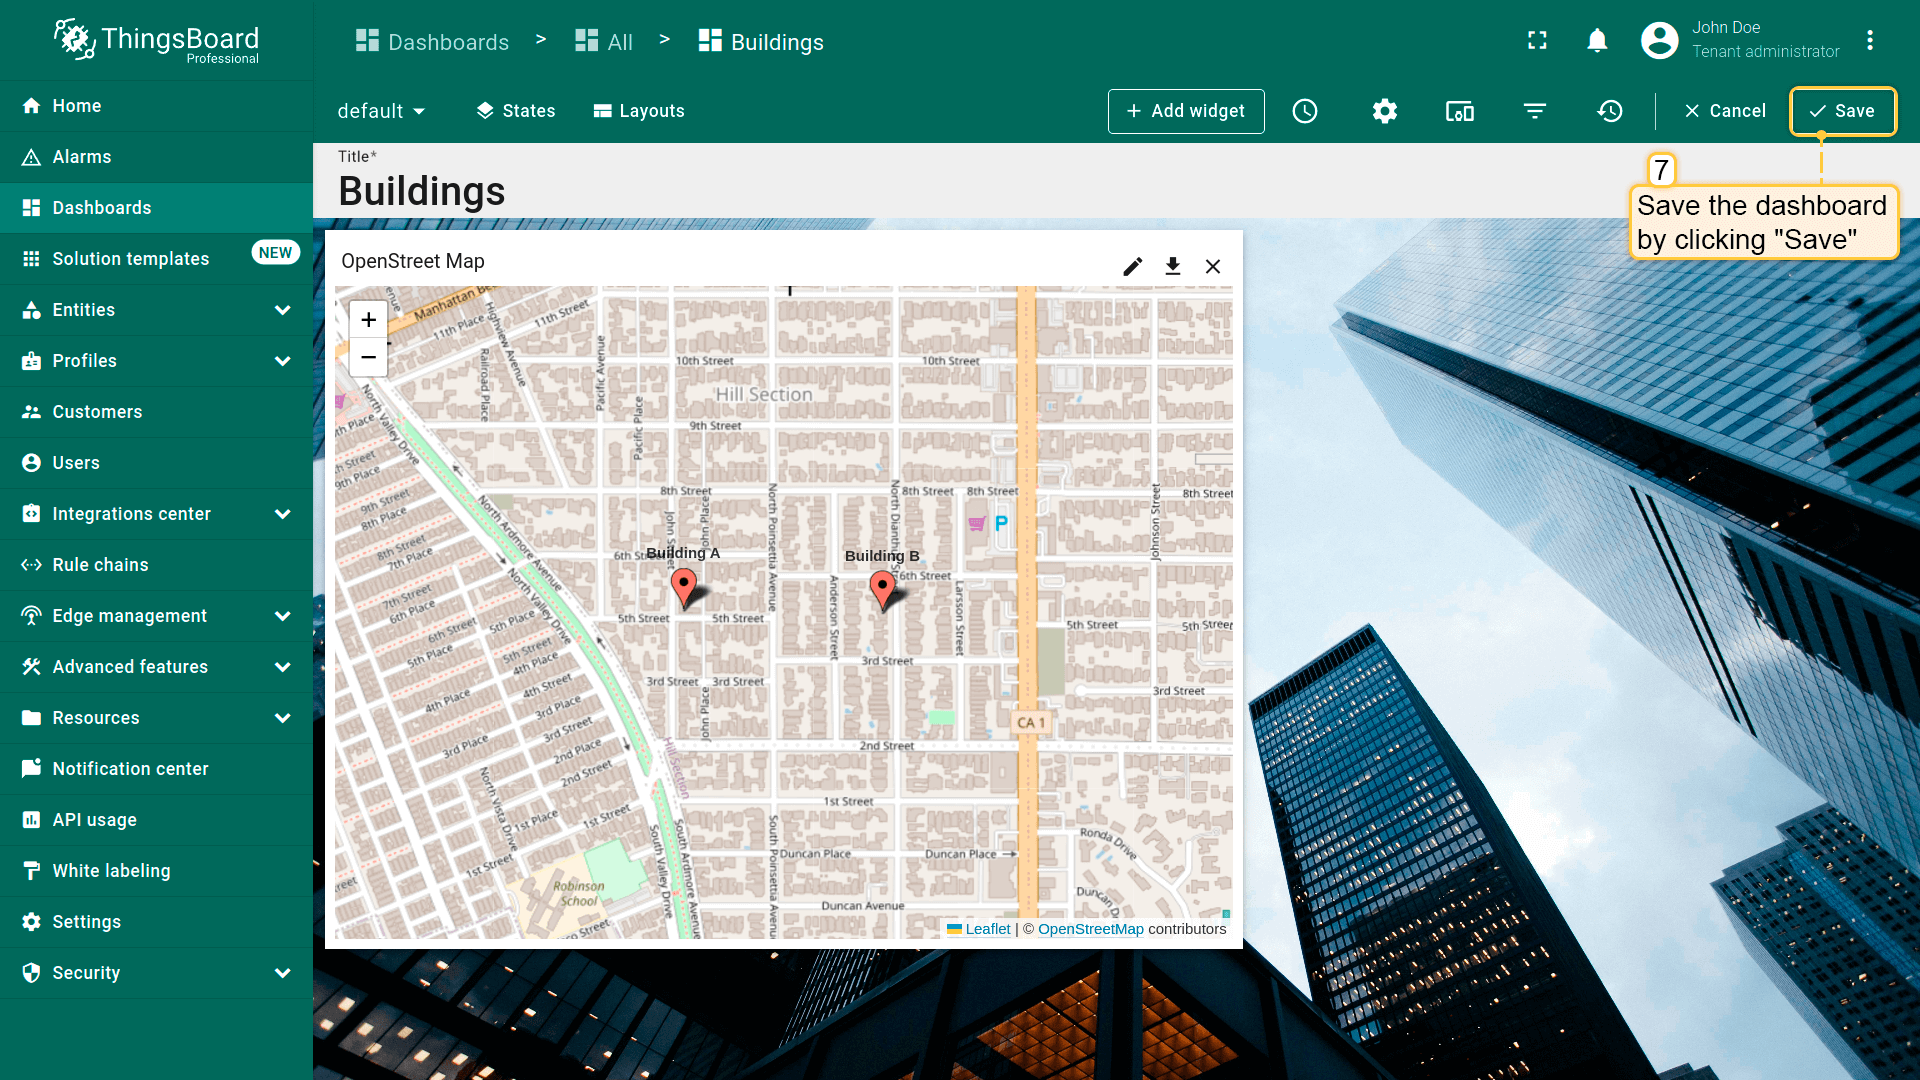Zoom out on the map

pyautogui.click(x=368, y=357)
